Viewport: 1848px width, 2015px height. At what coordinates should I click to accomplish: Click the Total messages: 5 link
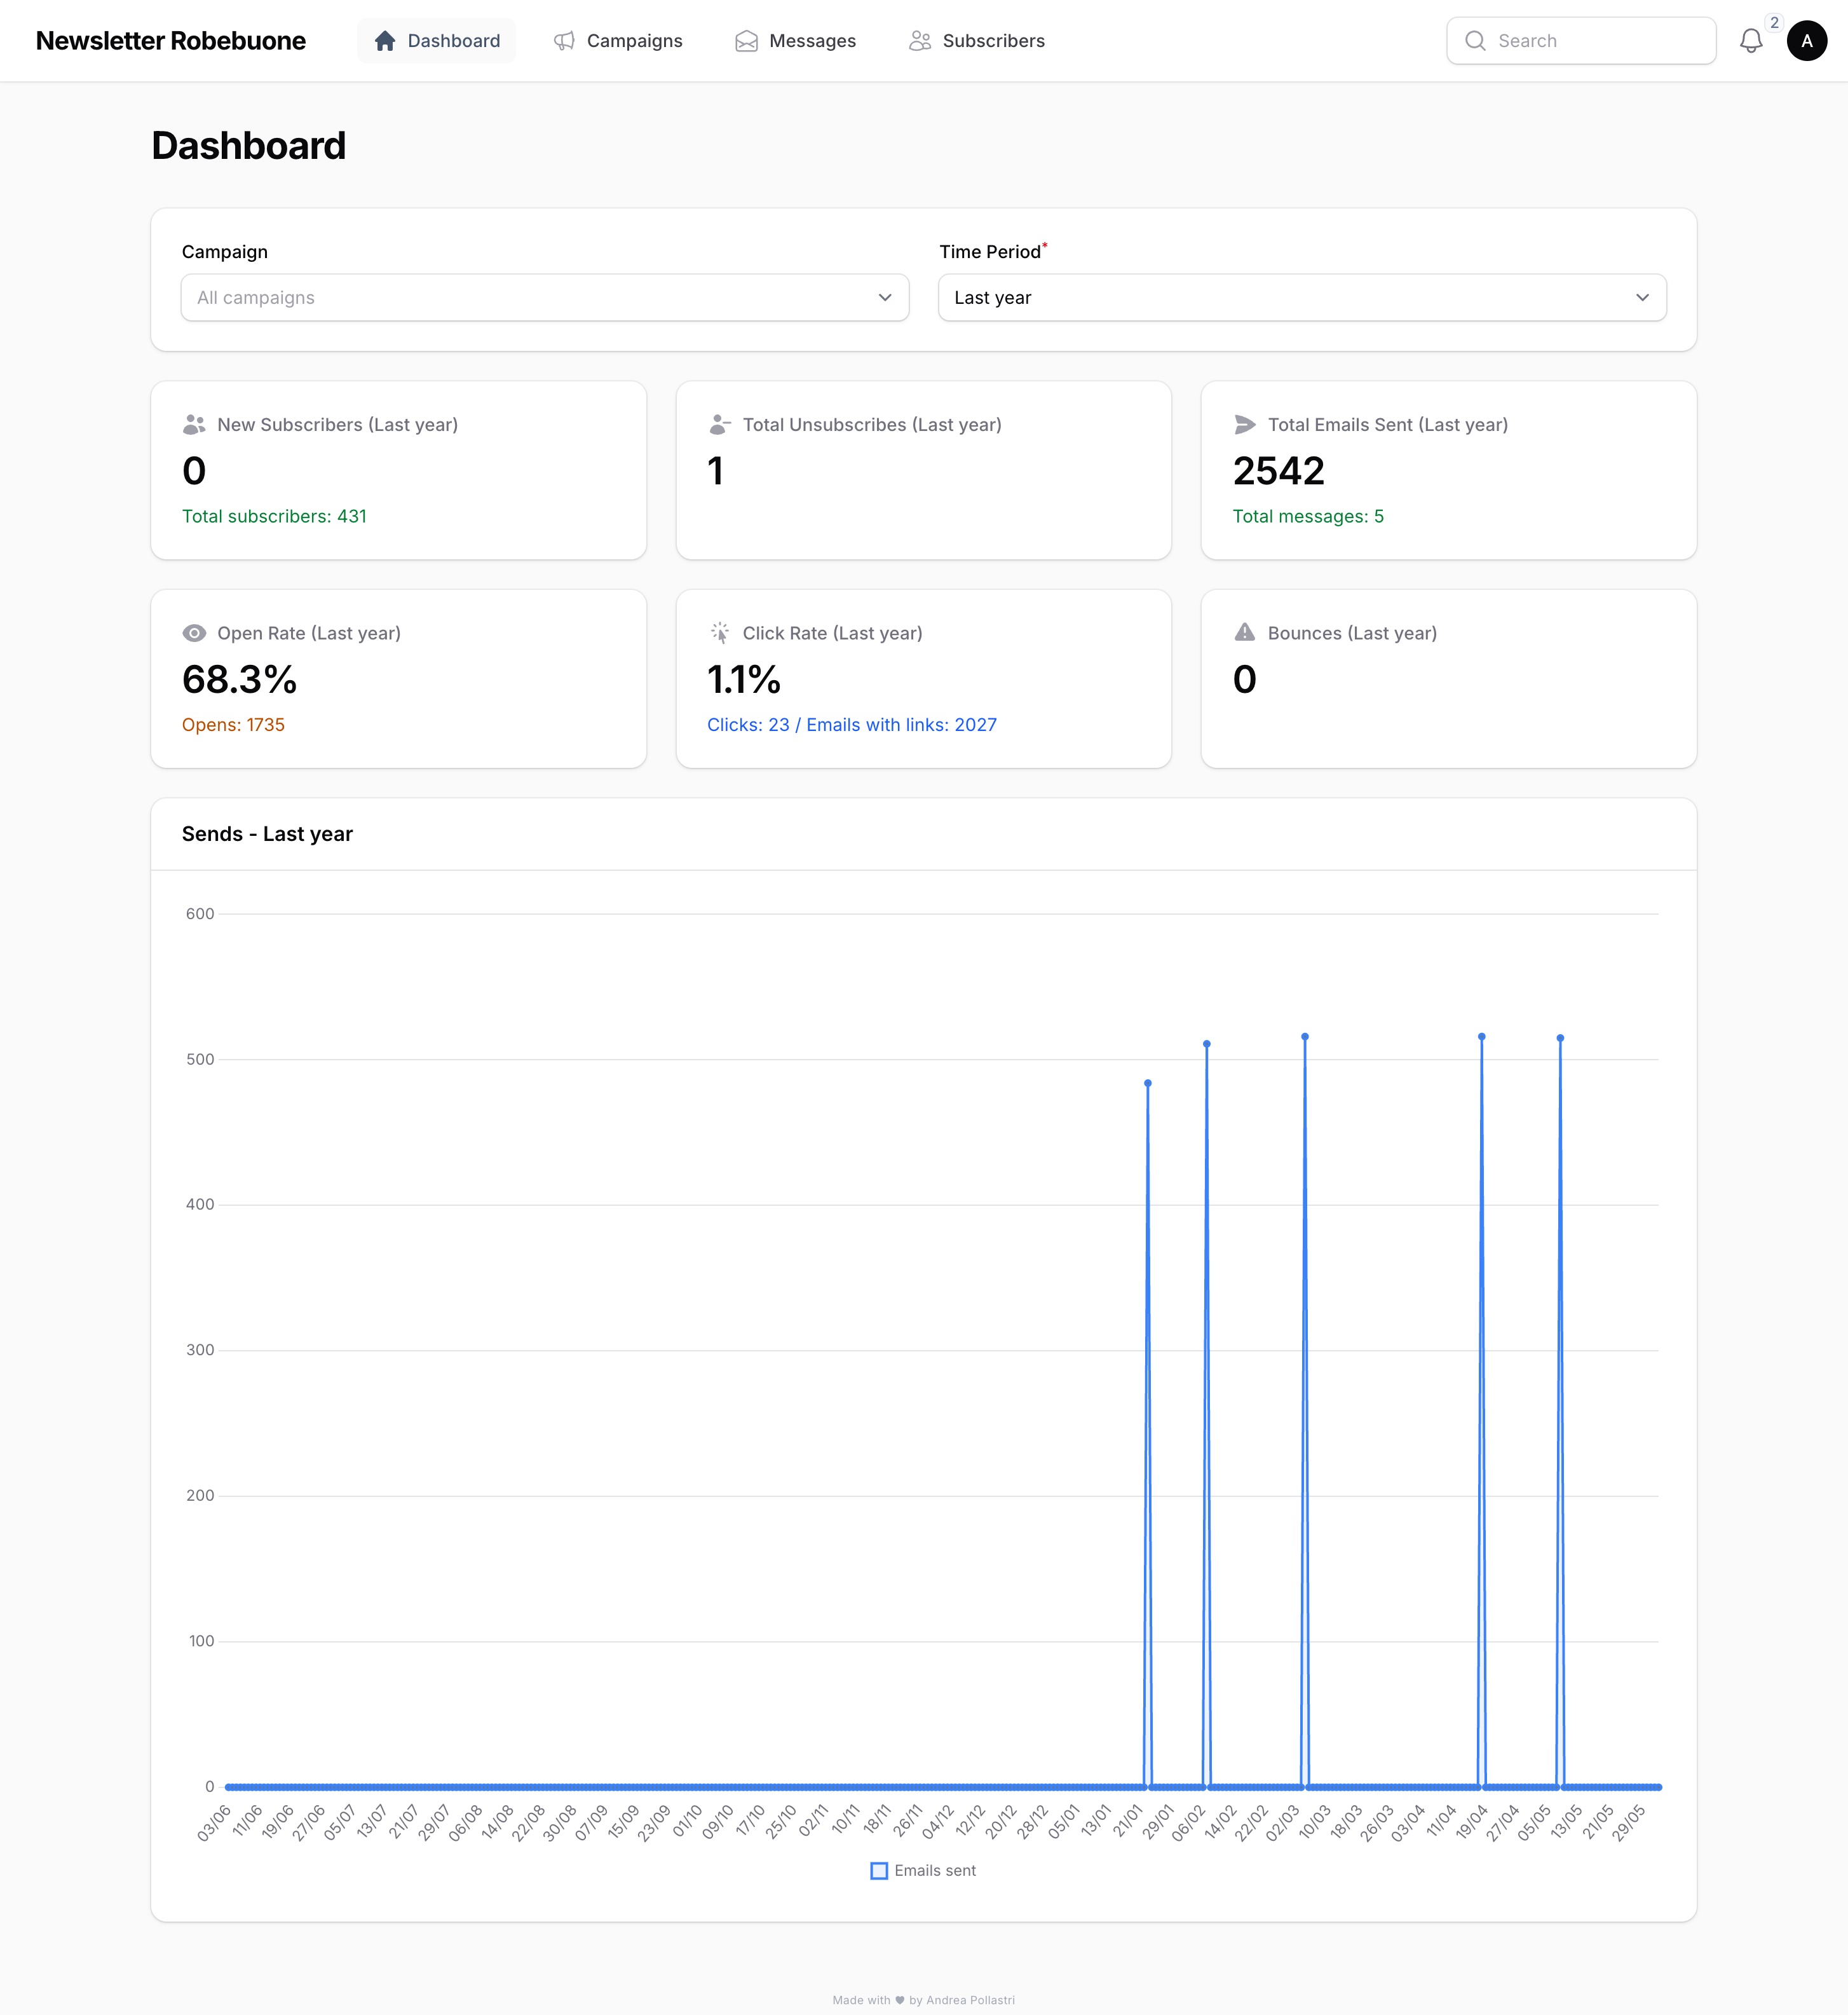[1308, 517]
